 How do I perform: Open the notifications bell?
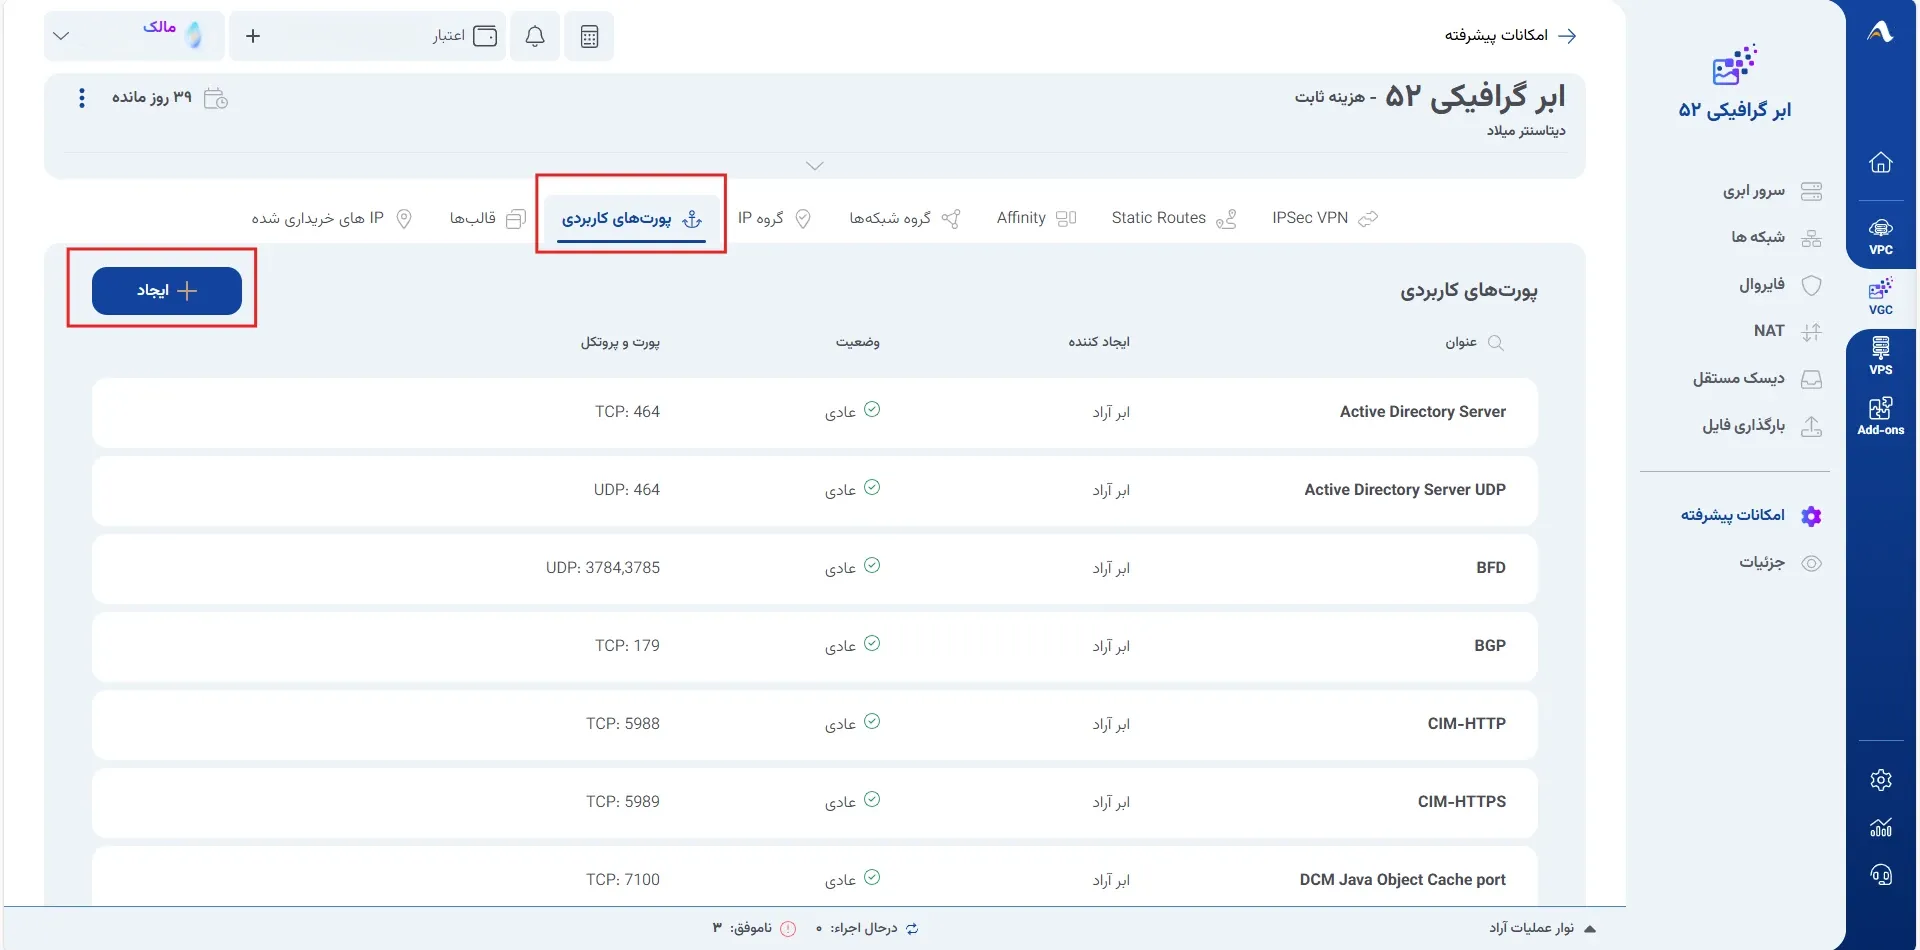[x=535, y=36]
